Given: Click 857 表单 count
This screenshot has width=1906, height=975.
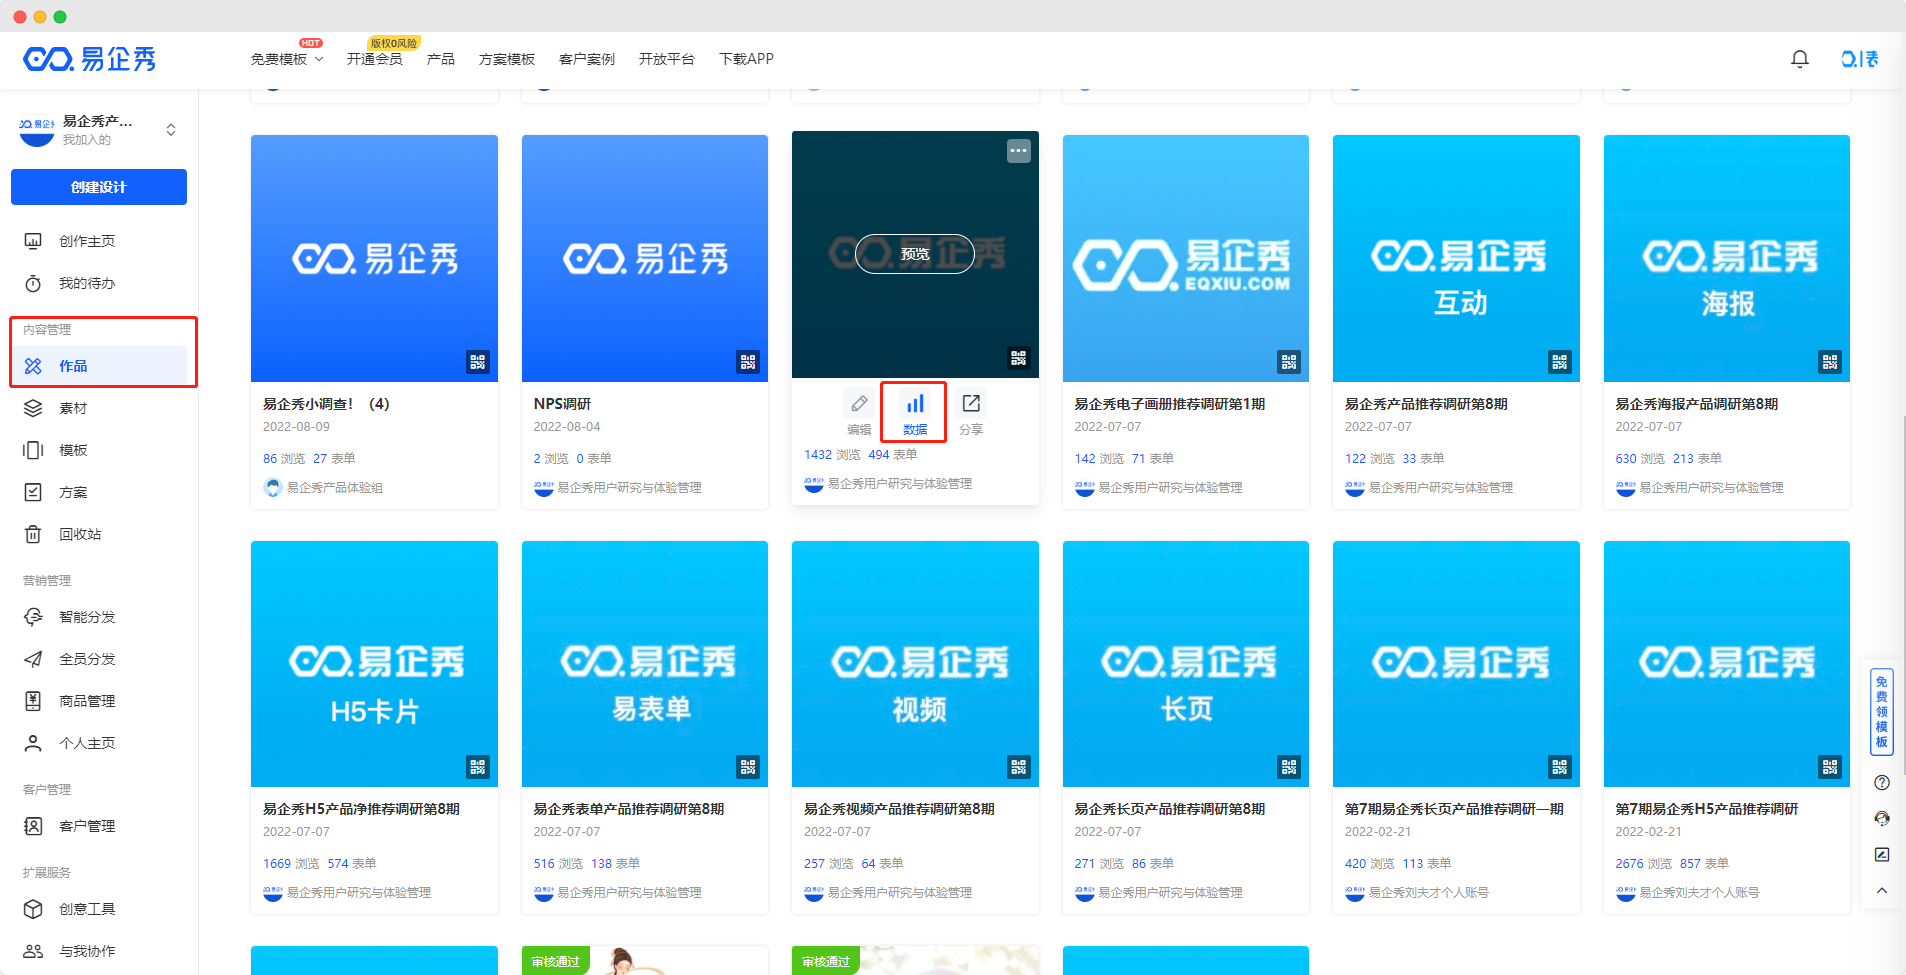Looking at the screenshot, I should (1704, 864).
